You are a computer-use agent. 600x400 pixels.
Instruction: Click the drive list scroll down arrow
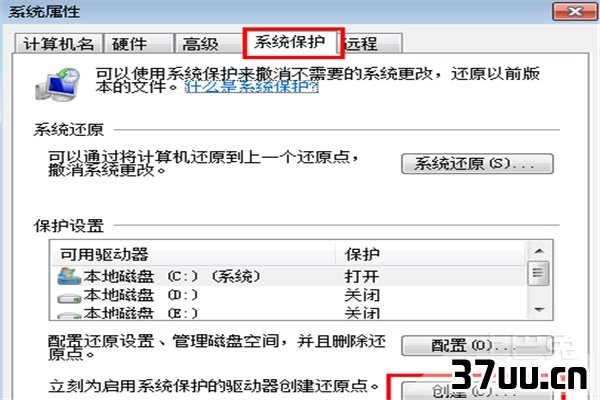[x=539, y=309]
